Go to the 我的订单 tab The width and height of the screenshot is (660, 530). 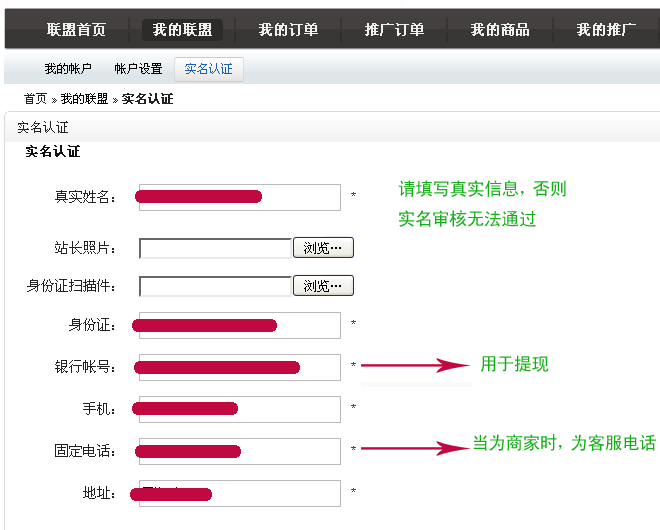point(288,30)
